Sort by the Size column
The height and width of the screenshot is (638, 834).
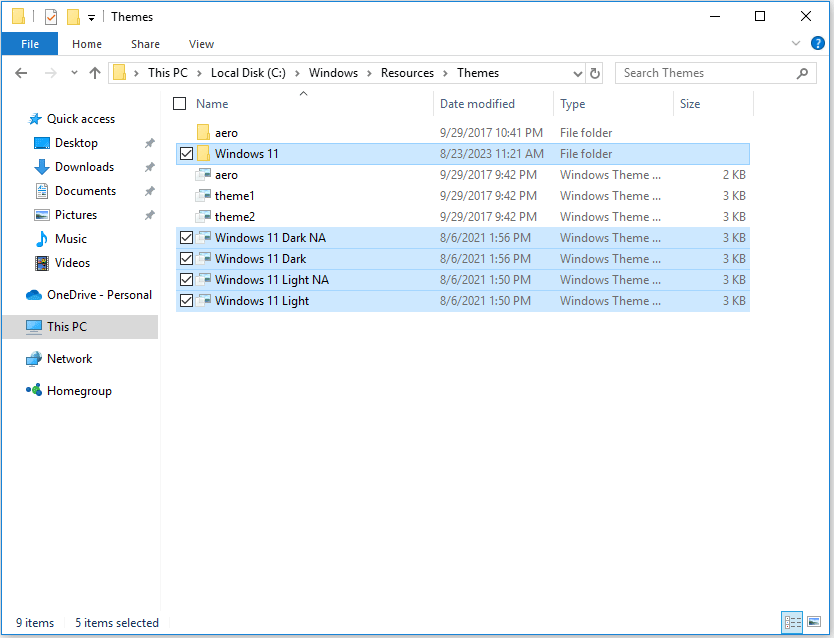tap(690, 104)
